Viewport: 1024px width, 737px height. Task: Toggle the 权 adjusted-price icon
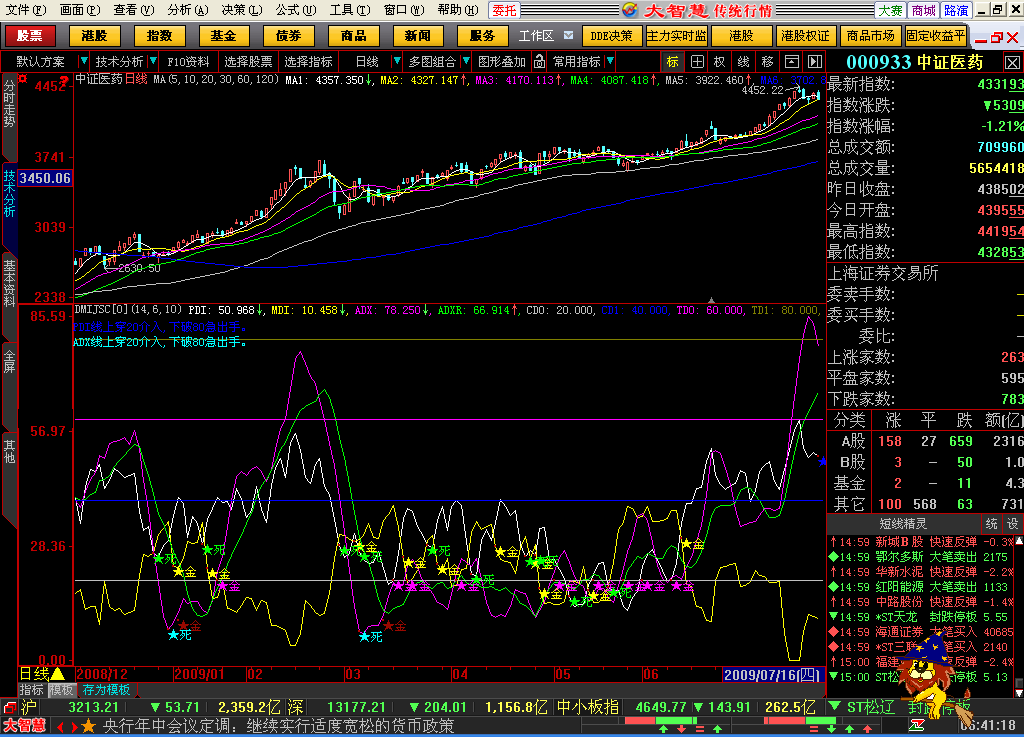(x=720, y=61)
